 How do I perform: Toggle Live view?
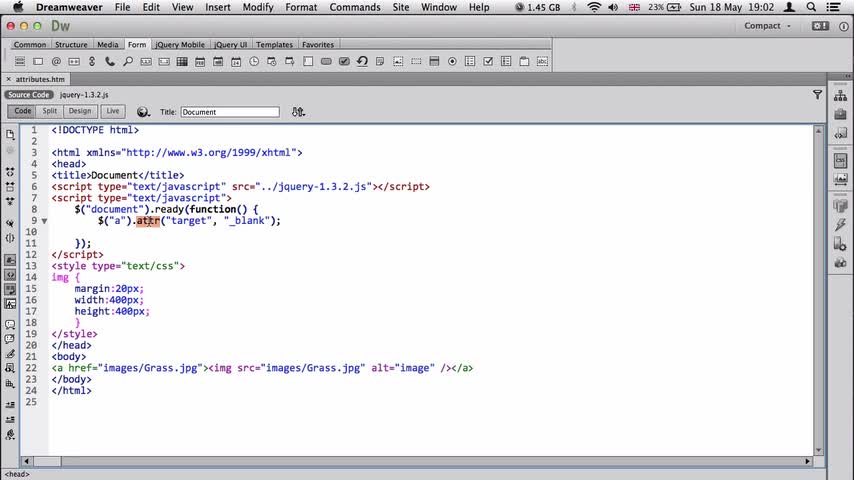113,111
